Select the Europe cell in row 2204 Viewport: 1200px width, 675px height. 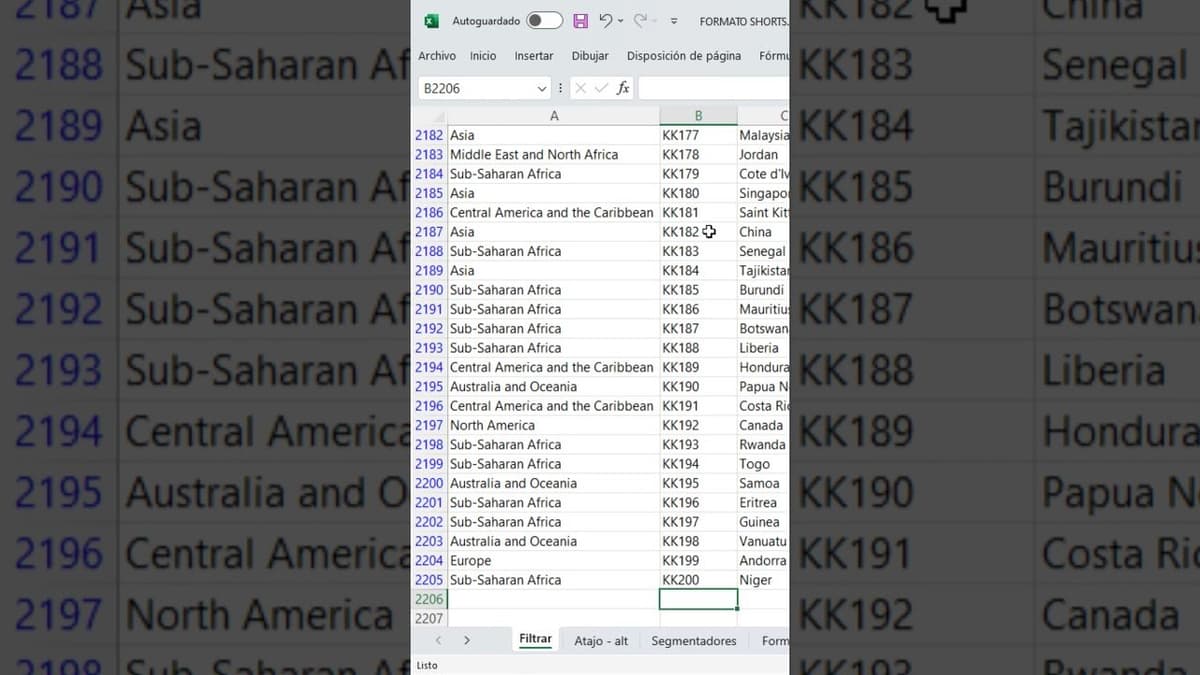tap(554, 561)
